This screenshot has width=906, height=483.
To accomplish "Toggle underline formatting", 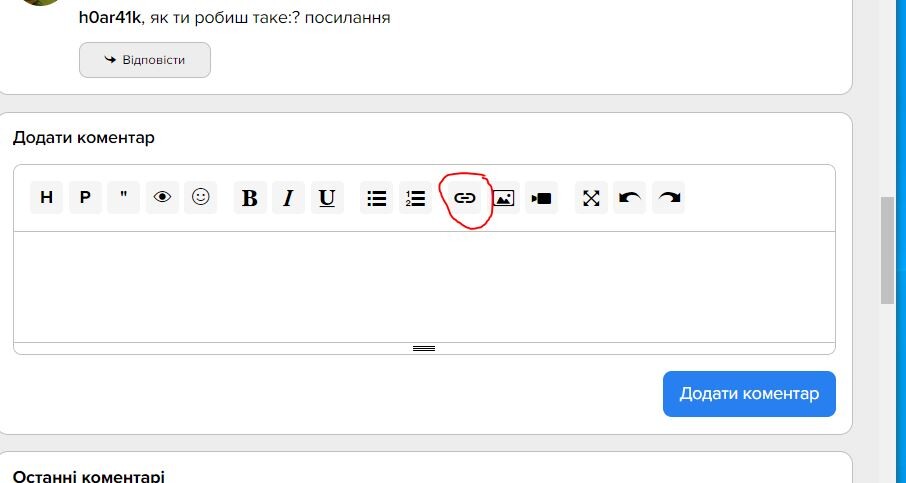I will click(x=327, y=198).
